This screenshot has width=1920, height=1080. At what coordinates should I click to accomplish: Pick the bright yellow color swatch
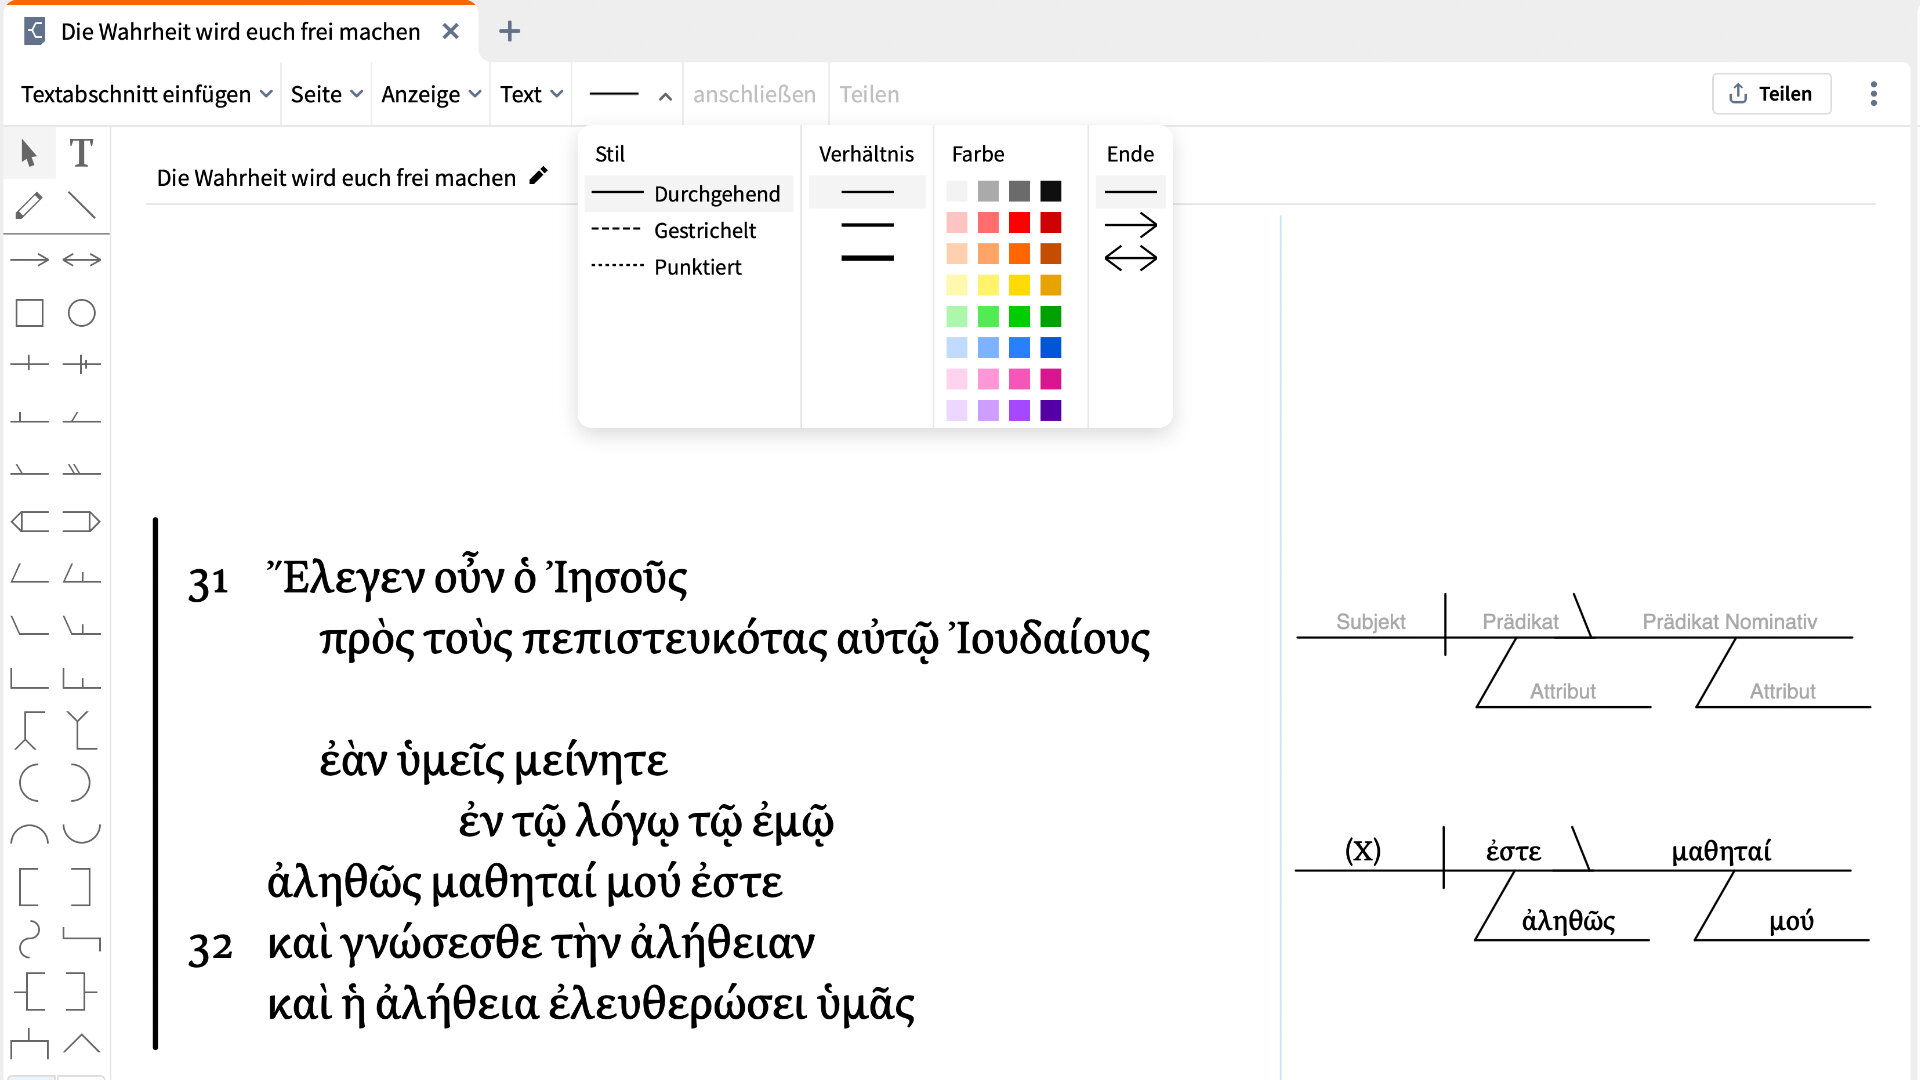(1019, 285)
